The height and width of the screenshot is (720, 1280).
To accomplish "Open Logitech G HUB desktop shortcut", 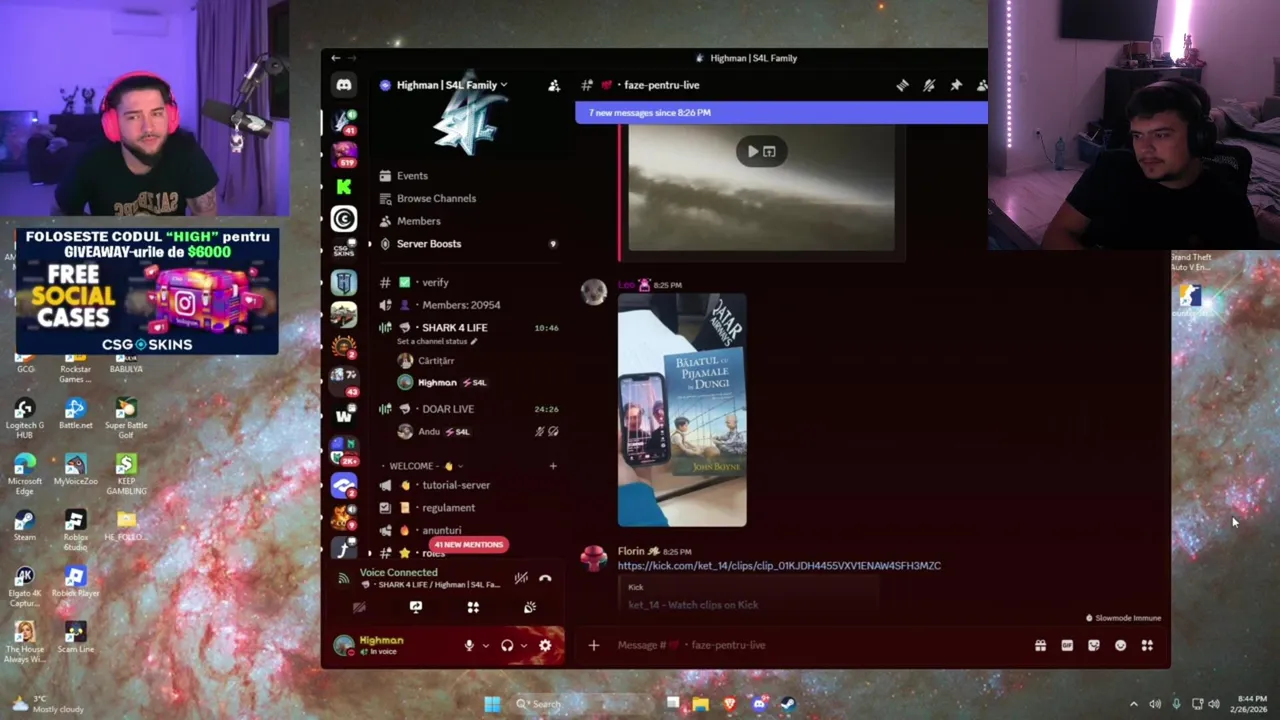I will click(24, 418).
